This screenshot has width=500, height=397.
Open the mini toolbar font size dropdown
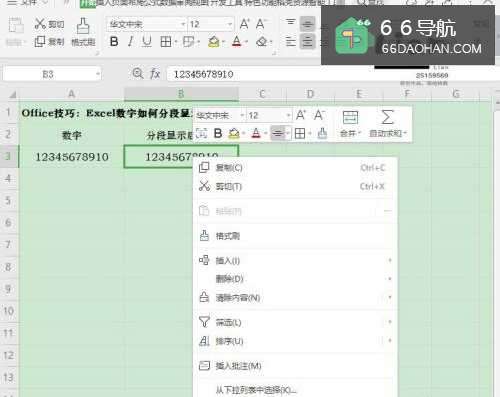[288, 116]
